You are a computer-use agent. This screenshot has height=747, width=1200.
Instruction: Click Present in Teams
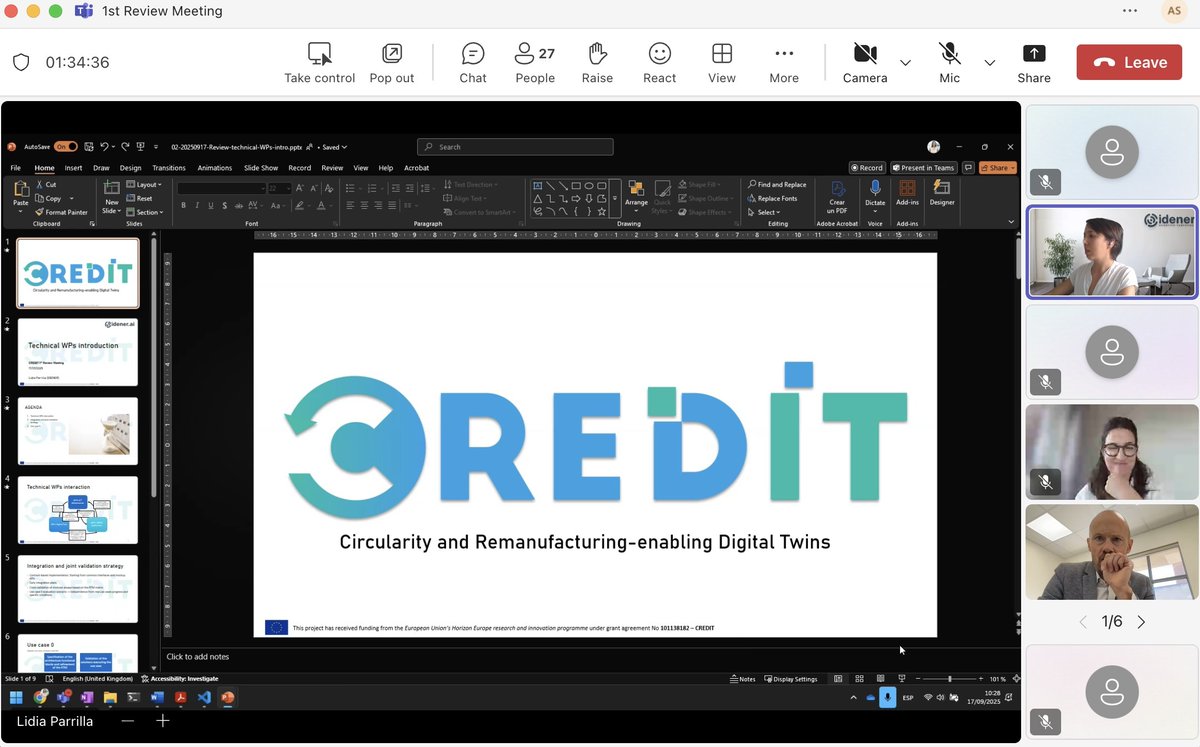pos(922,167)
